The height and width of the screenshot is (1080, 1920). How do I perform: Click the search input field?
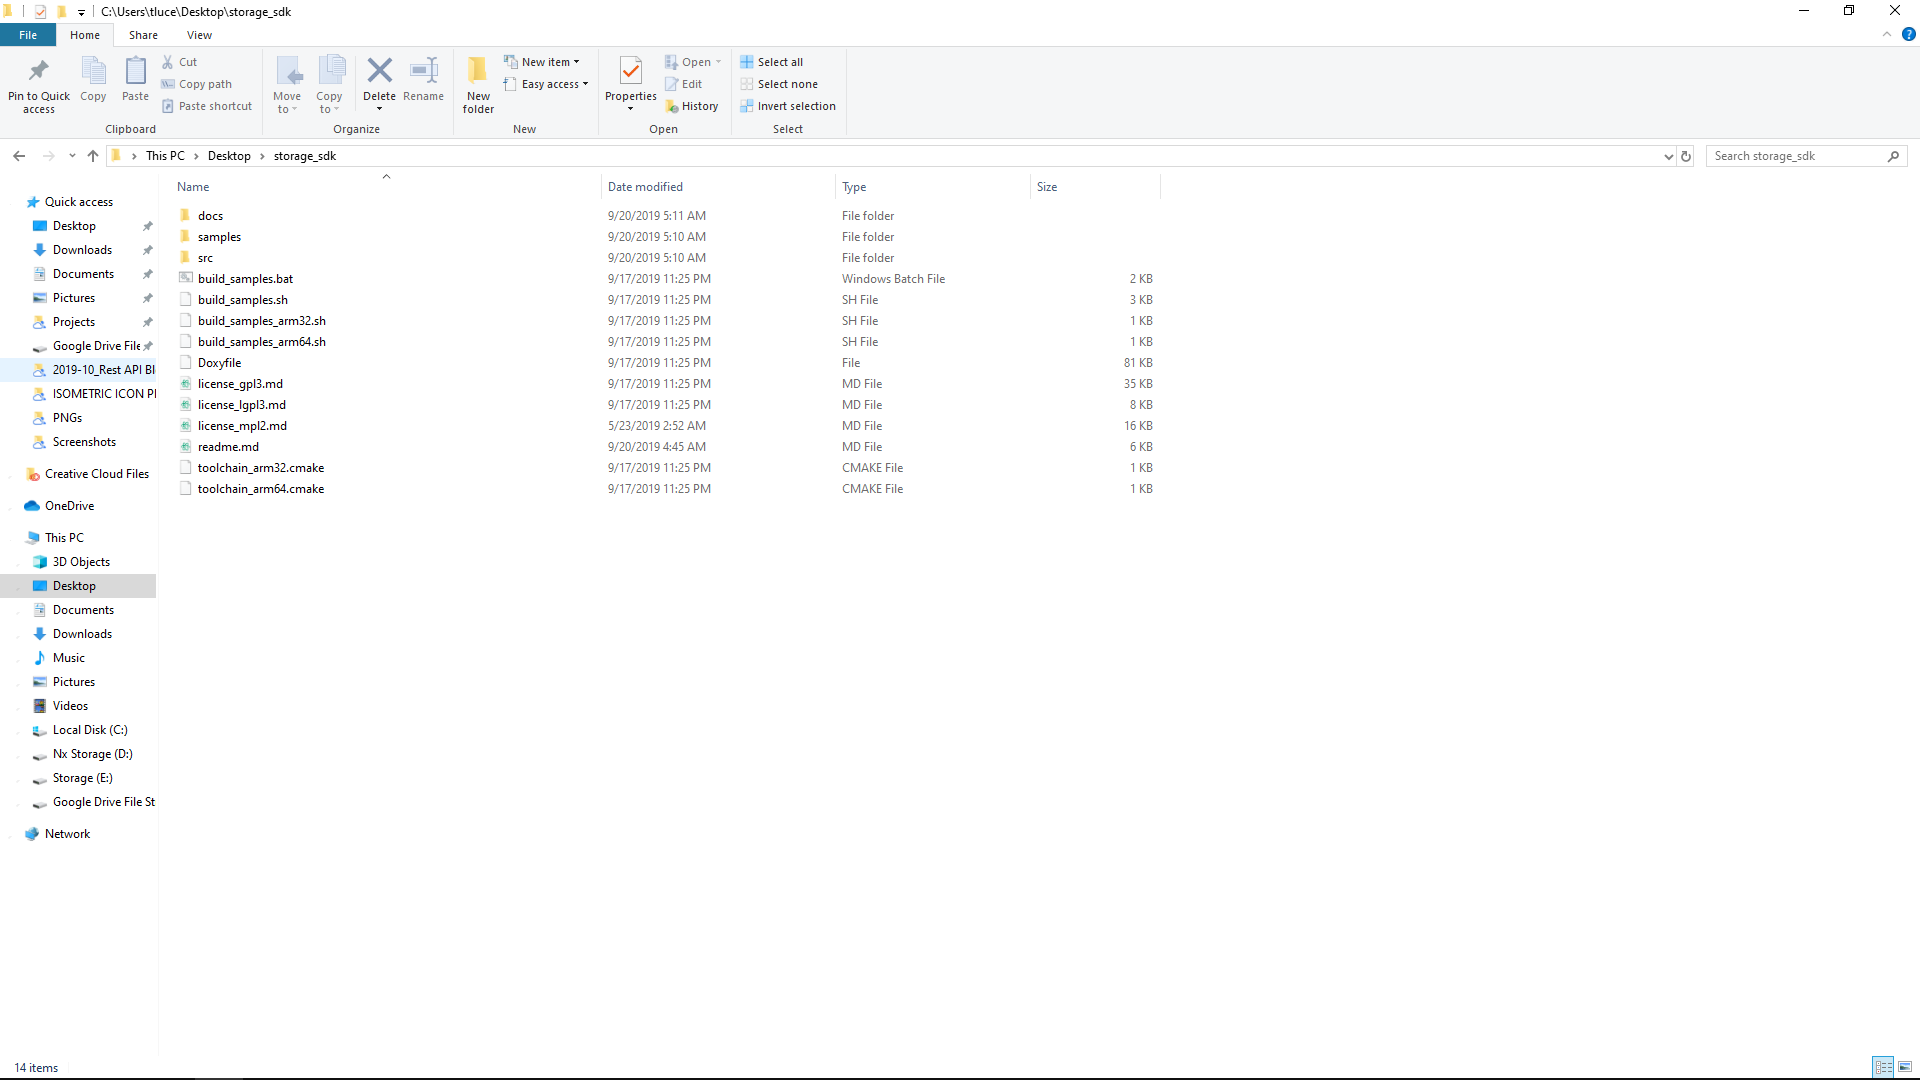coord(1800,156)
